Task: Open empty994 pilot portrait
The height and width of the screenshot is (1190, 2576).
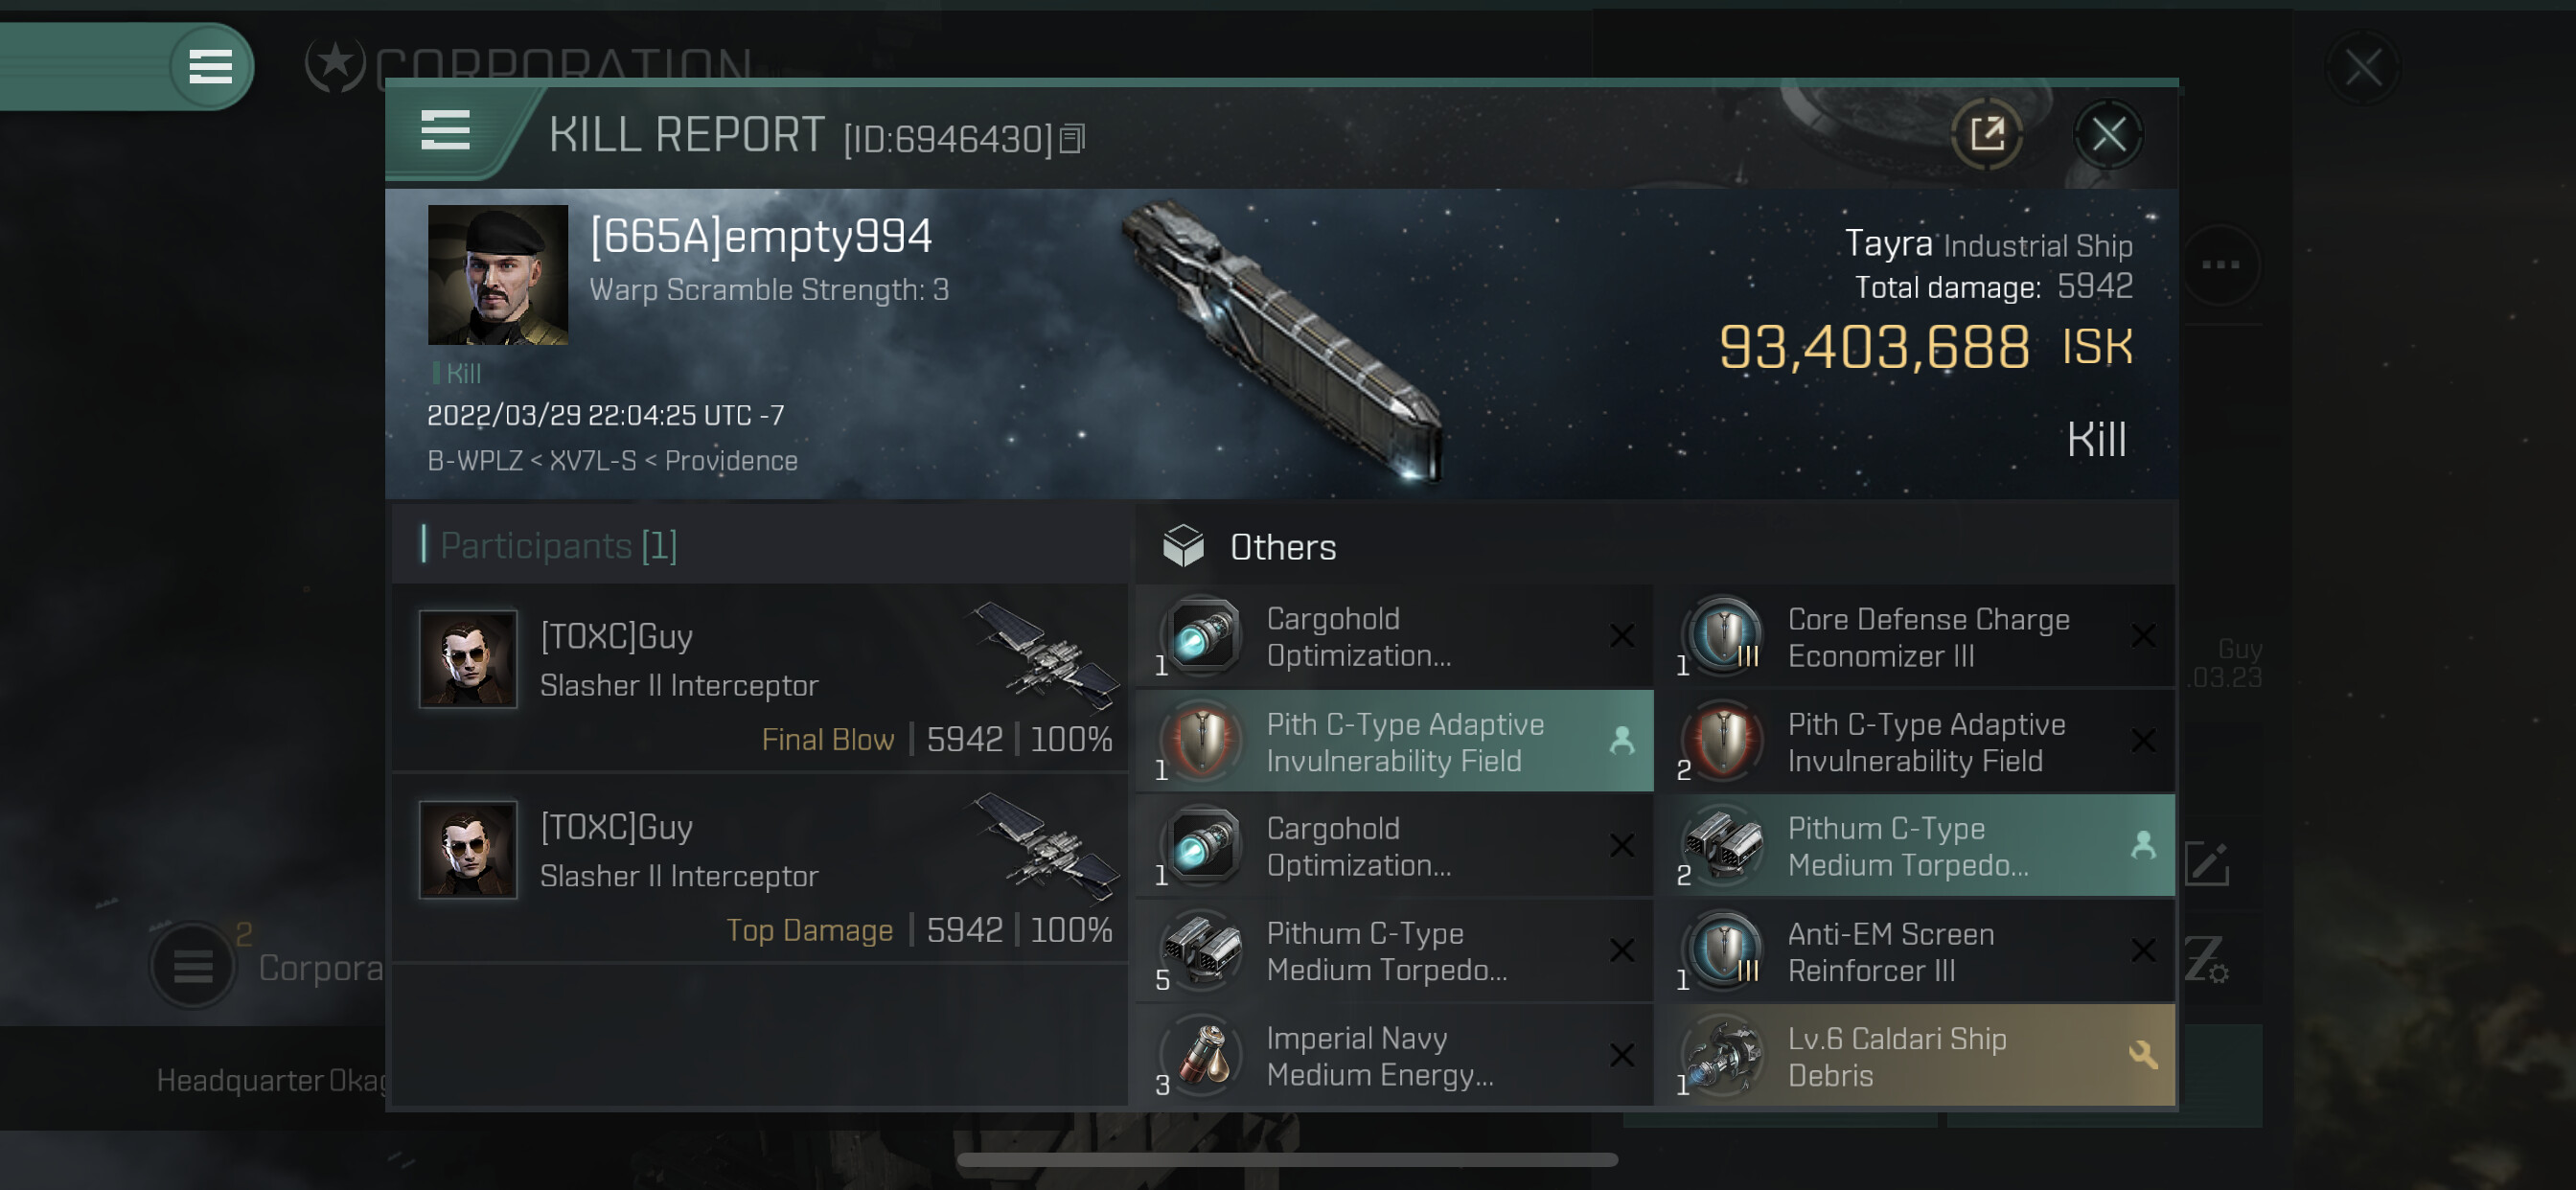Action: click(x=497, y=275)
